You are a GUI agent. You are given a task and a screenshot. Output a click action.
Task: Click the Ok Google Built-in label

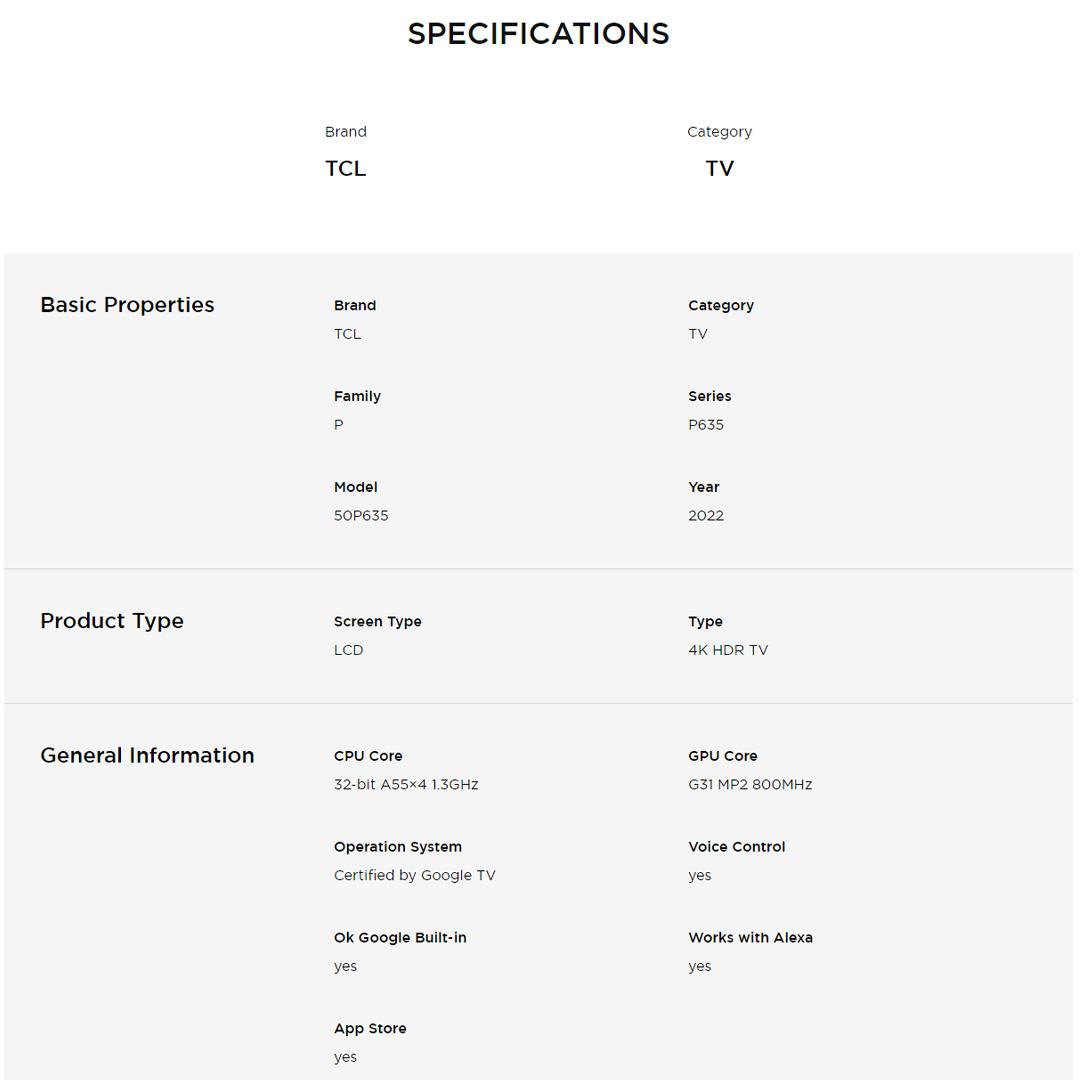pyautogui.click(x=400, y=938)
